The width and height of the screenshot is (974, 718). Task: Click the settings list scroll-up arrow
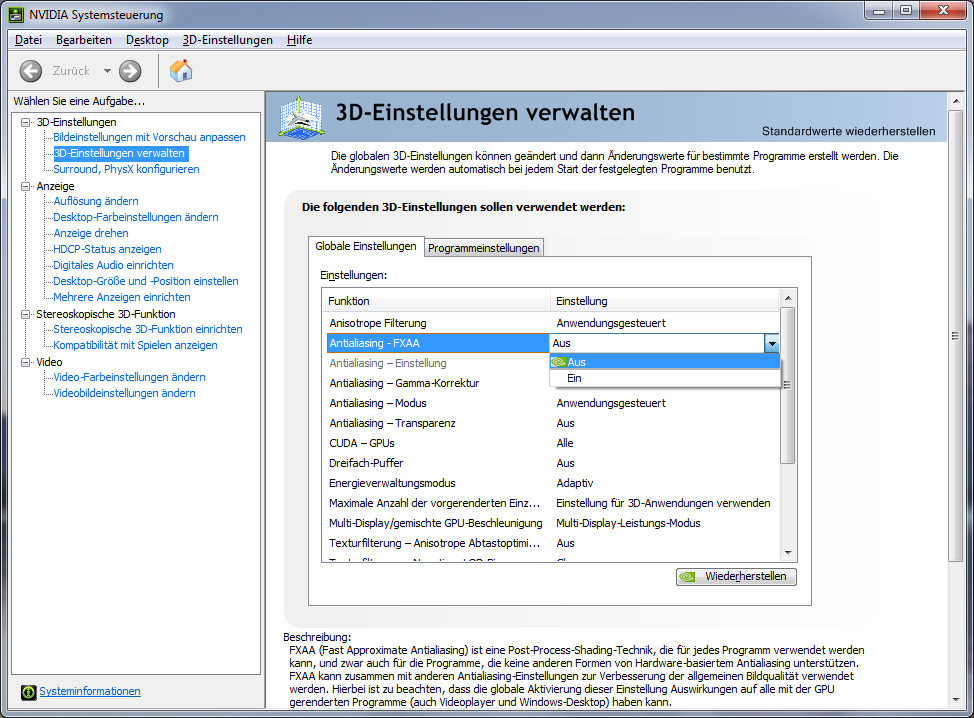pos(788,298)
